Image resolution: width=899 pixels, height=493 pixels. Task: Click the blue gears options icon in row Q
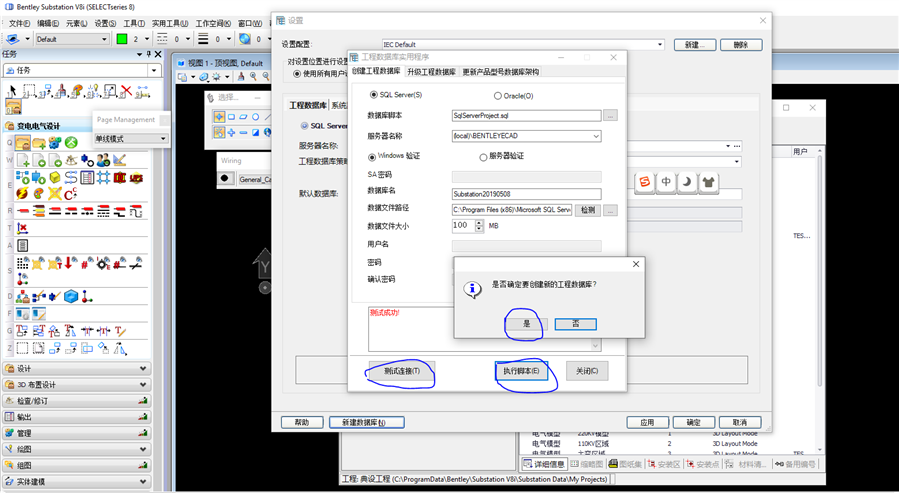click(54, 142)
